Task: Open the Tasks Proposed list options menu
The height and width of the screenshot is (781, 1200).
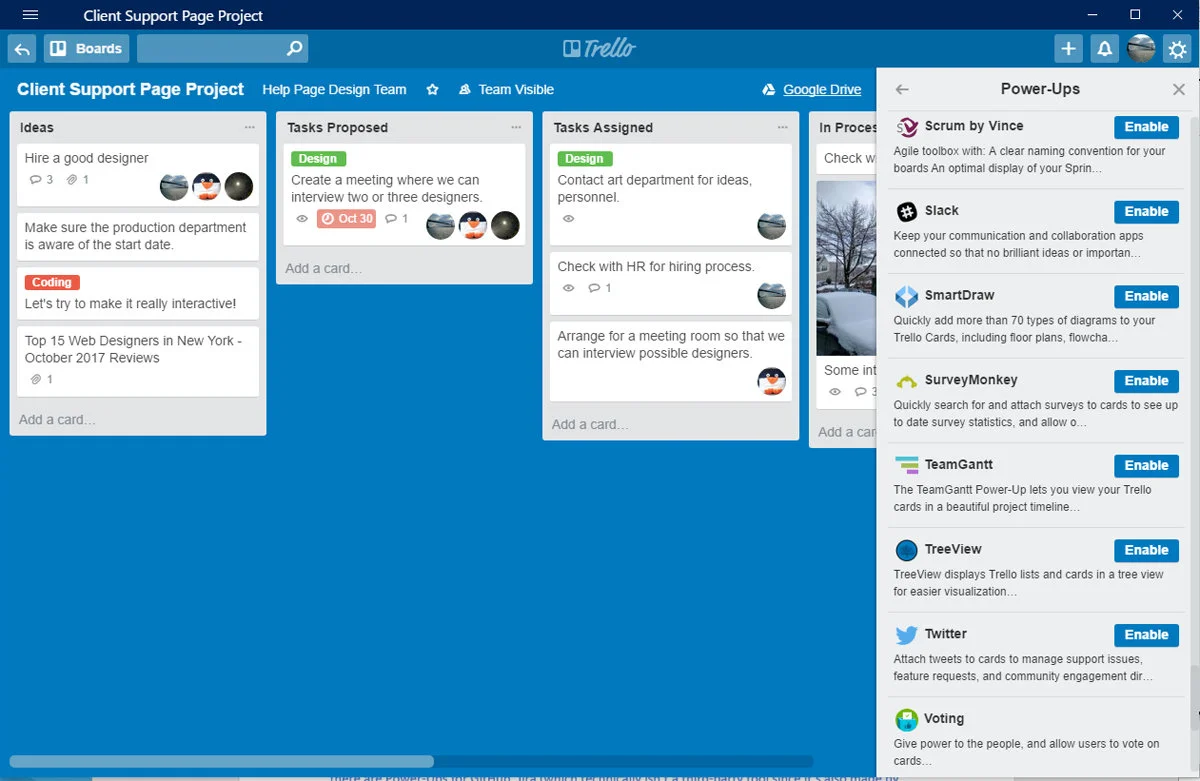Action: [x=516, y=128]
